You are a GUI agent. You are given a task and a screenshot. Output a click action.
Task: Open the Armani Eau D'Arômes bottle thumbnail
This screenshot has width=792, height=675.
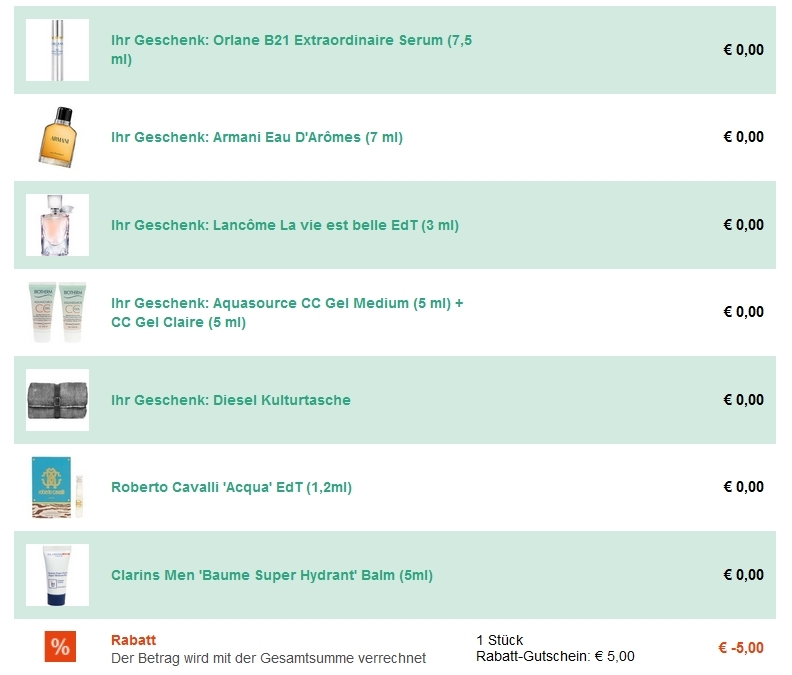click(x=57, y=137)
